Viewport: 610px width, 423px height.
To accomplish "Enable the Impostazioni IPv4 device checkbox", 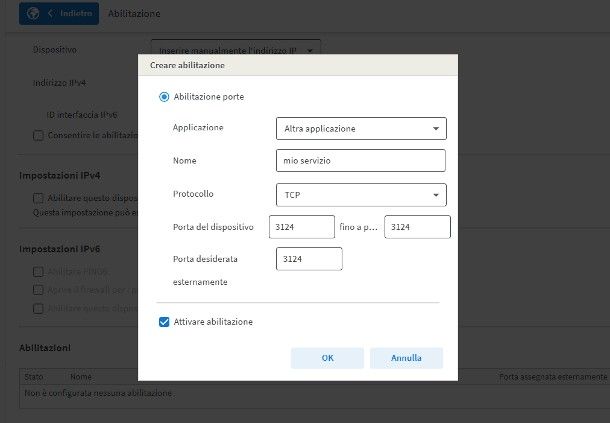I will click(x=39, y=198).
